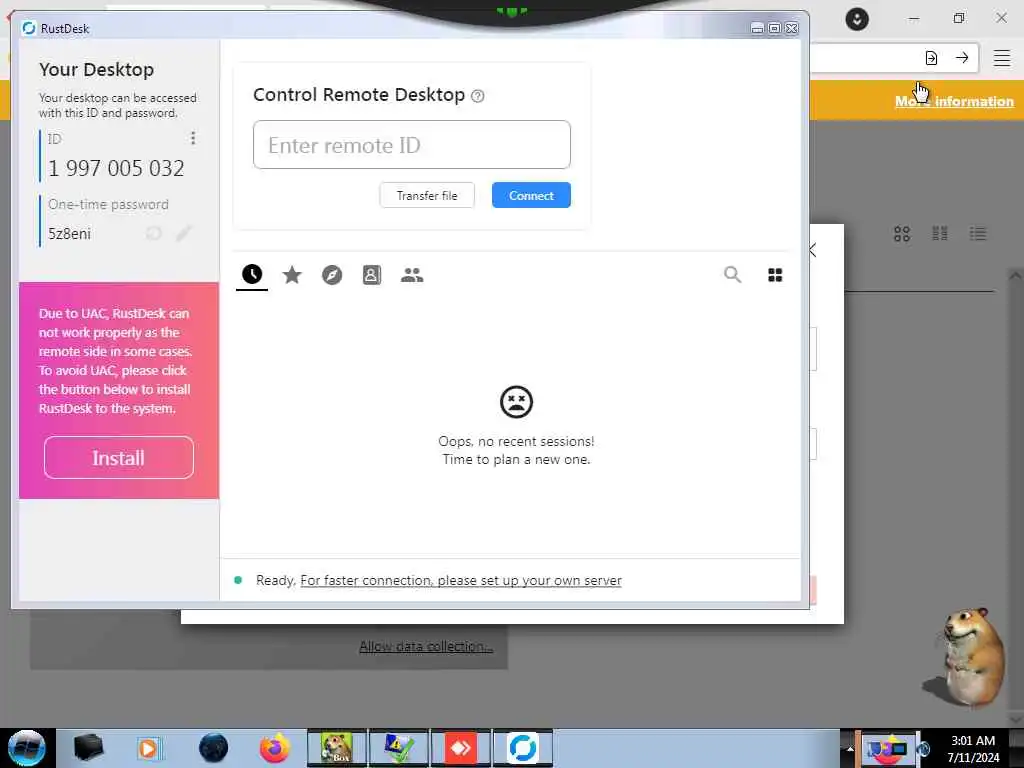
Task: Select the circles grid view in background window
Action: click(902, 234)
